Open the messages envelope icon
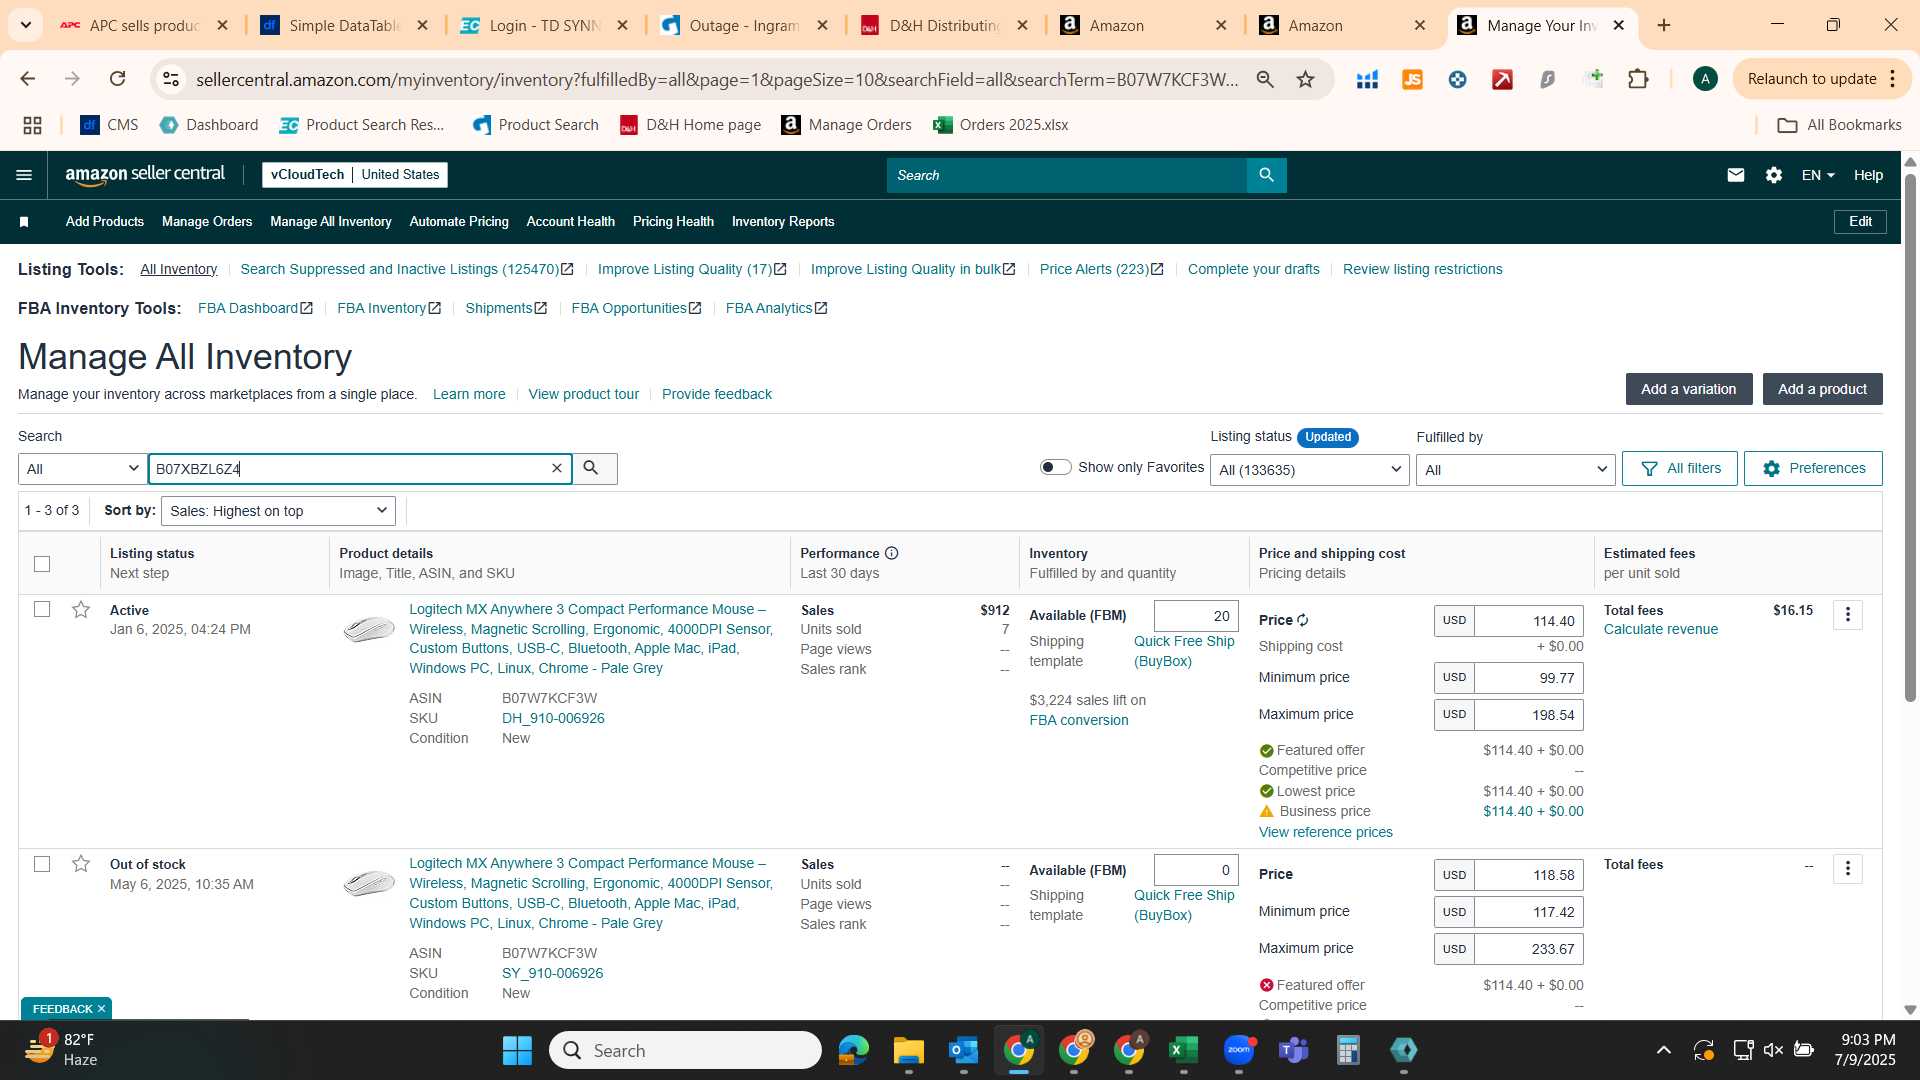Screen dimensions: 1920x1080 [x=1736, y=175]
